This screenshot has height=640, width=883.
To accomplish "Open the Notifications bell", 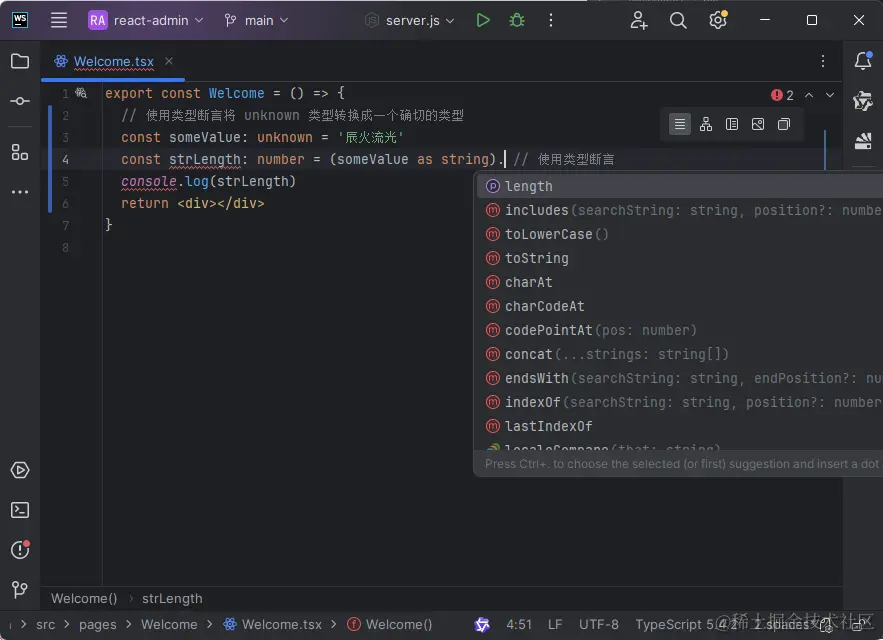I will [x=863, y=60].
